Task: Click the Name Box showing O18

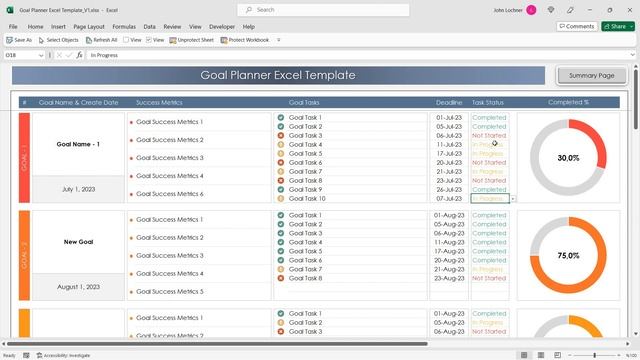Action: point(20,55)
